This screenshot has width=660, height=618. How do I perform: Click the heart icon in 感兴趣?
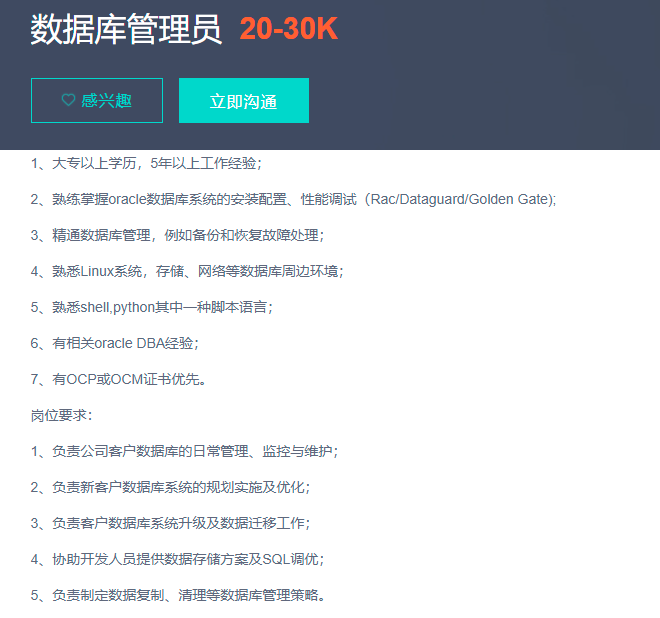[x=69, y=100]
